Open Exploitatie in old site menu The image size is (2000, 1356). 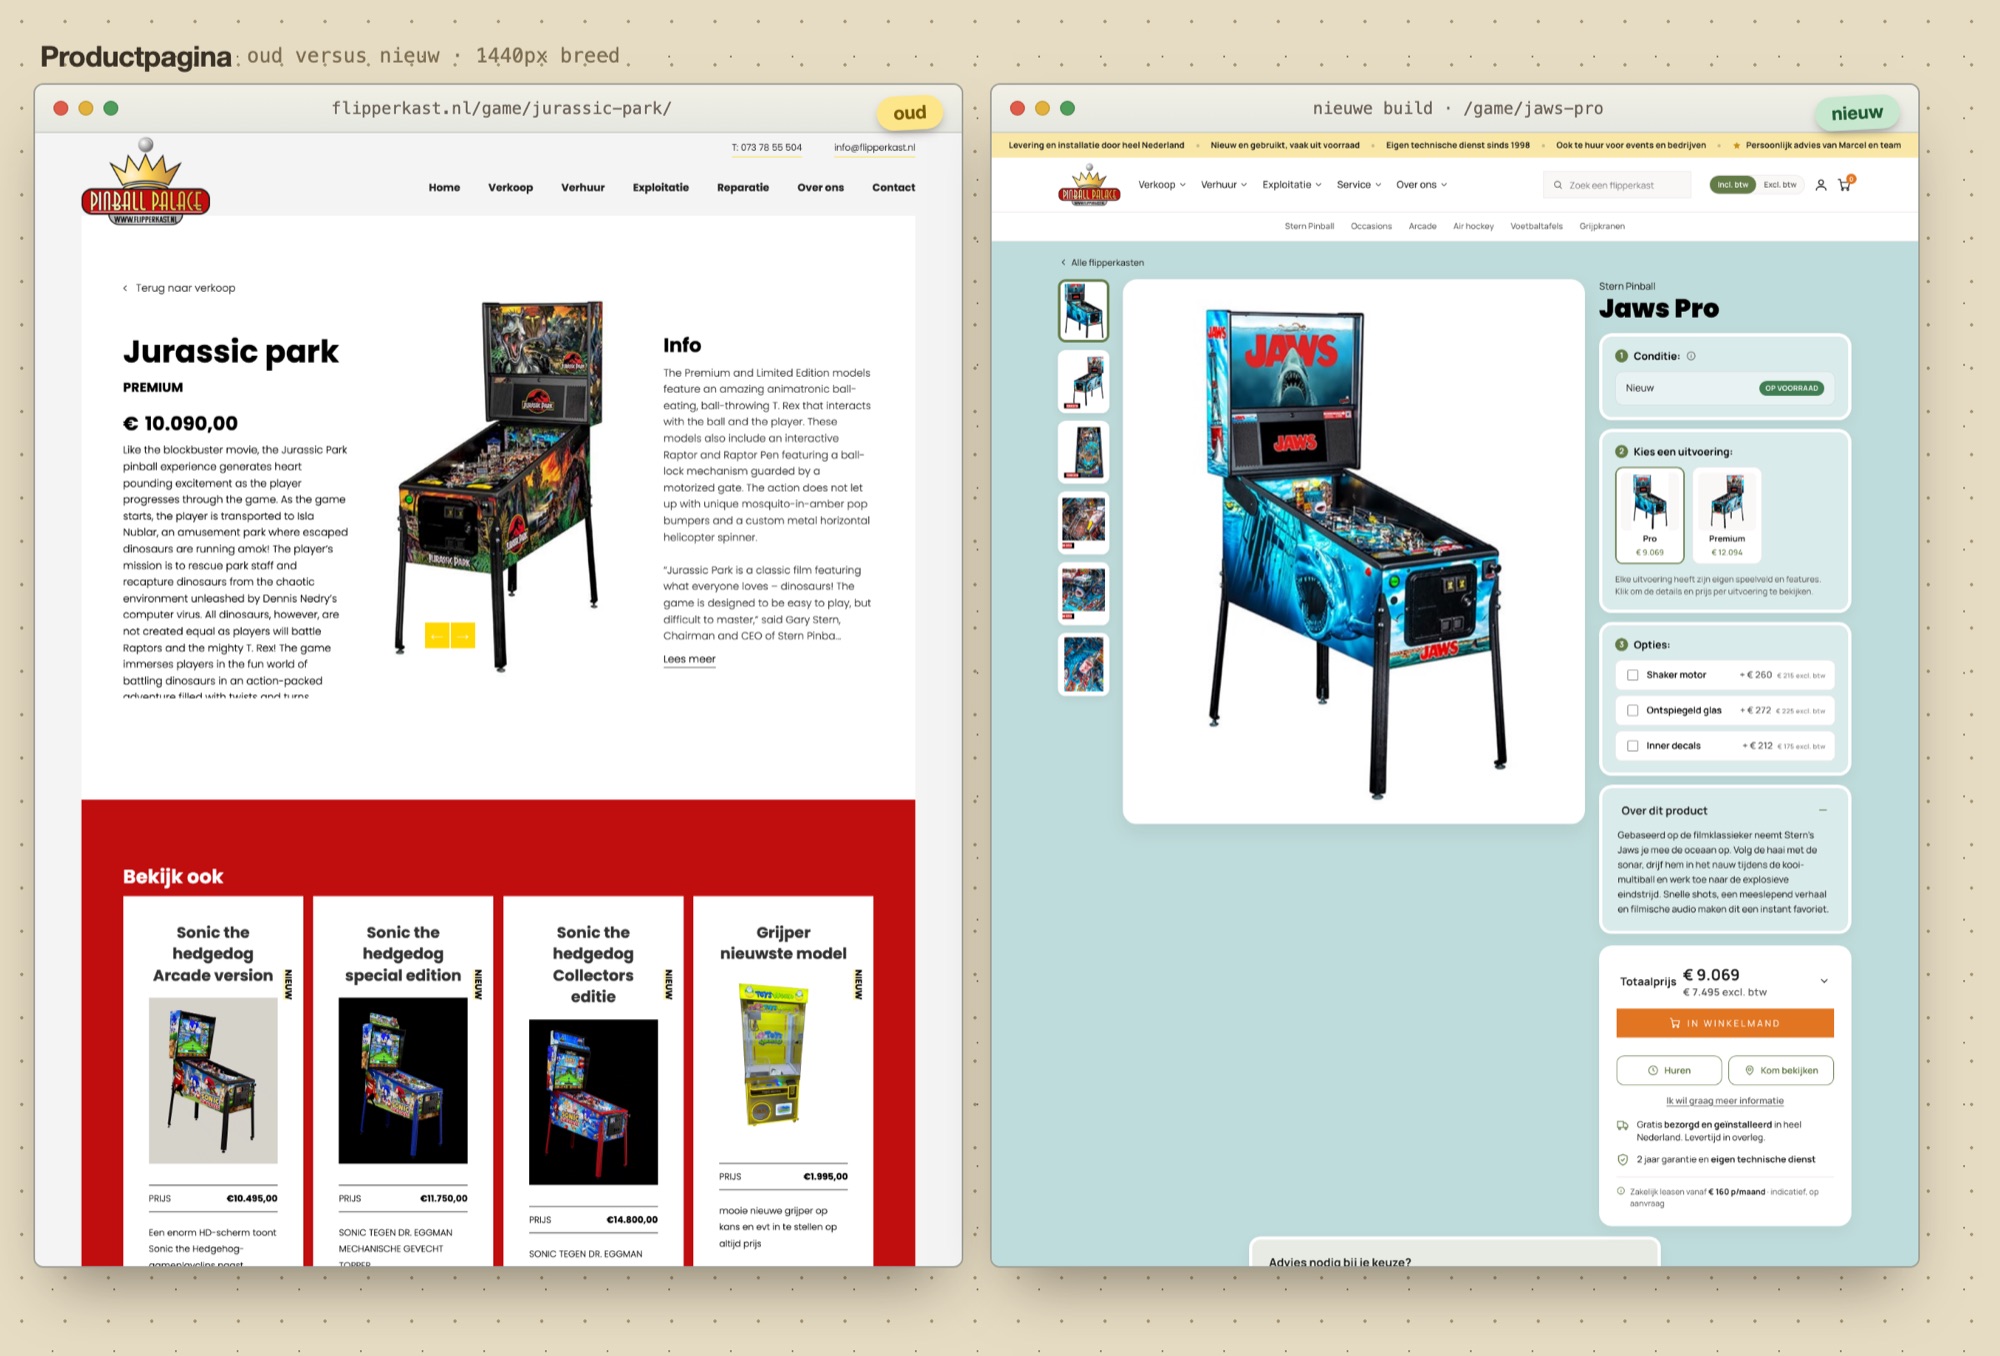coord(660,188)
